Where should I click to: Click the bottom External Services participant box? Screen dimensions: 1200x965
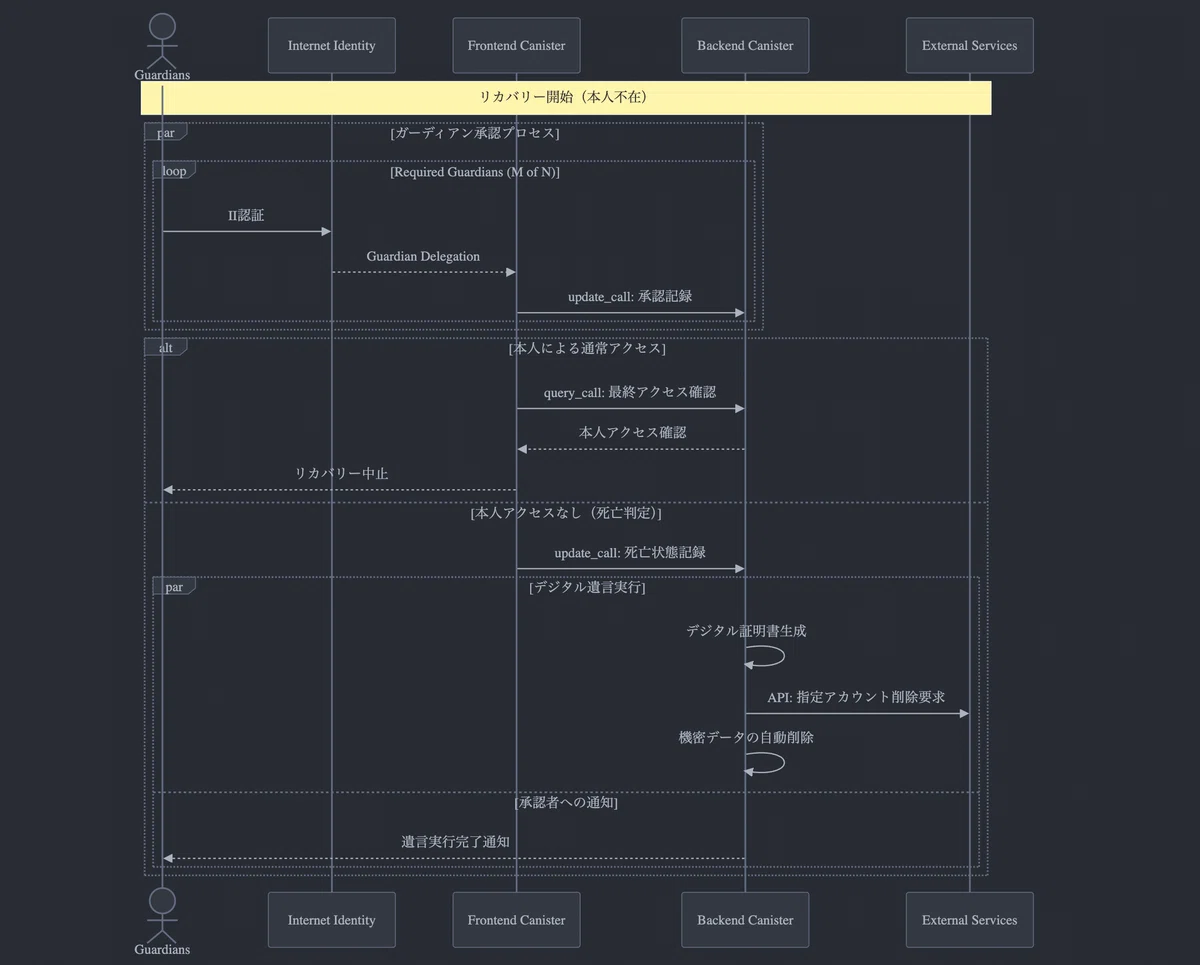[969, 920]
